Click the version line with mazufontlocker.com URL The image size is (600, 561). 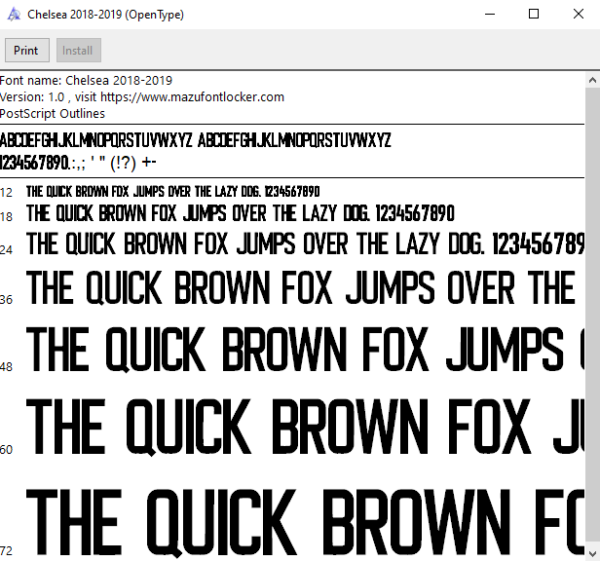(x=142, y=97)
